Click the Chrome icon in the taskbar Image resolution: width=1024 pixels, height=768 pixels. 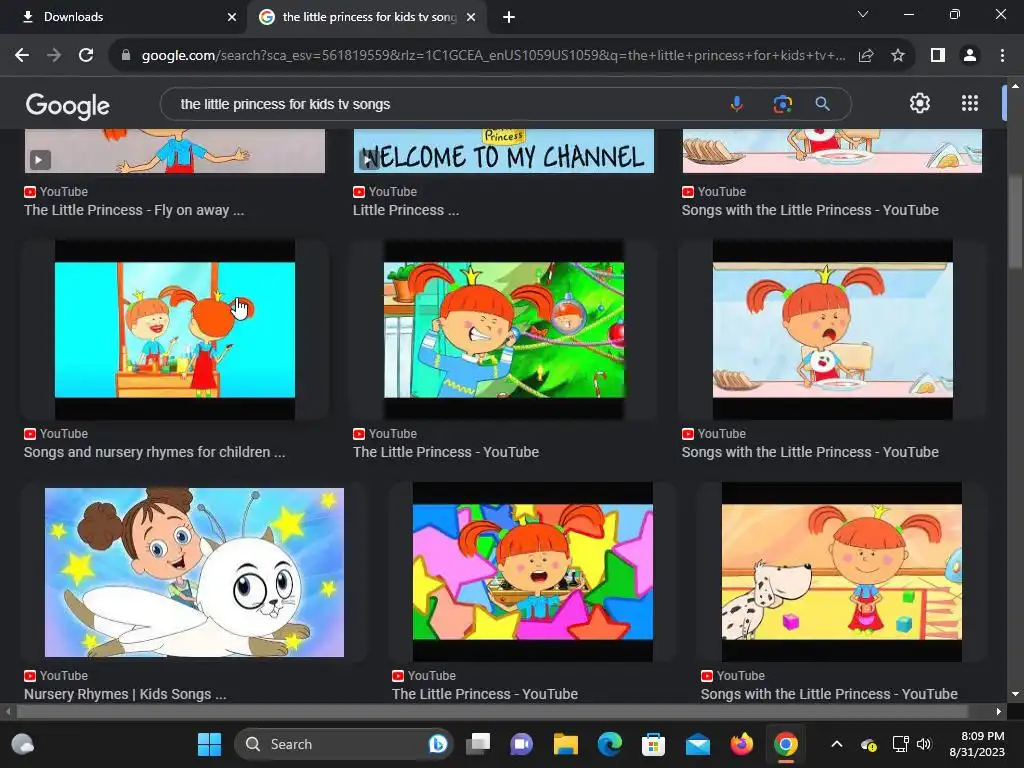tap(786, 744)
